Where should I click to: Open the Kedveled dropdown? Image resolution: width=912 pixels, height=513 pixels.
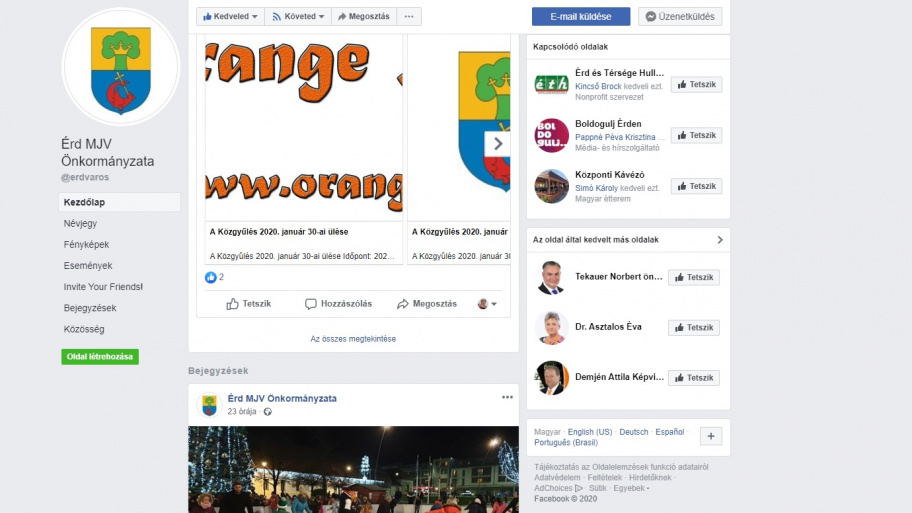(230, 16)
